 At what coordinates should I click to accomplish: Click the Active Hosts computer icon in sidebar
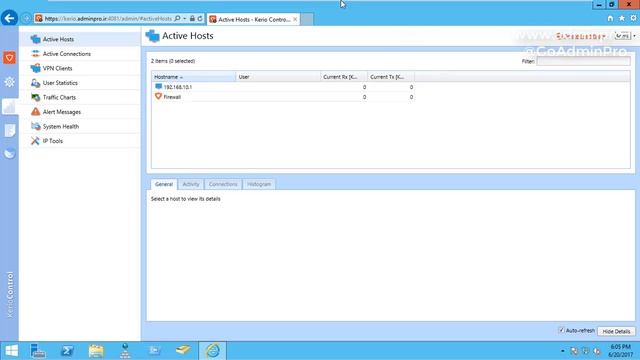tap(36, 39)
